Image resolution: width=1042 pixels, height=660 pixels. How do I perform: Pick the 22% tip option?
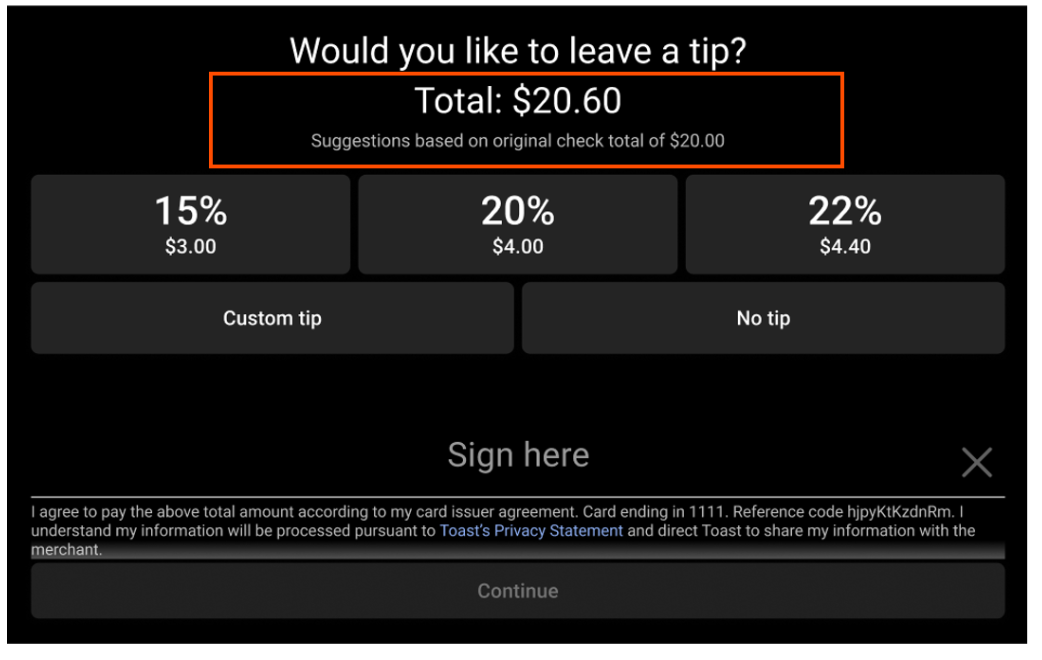tap(845, 224)
